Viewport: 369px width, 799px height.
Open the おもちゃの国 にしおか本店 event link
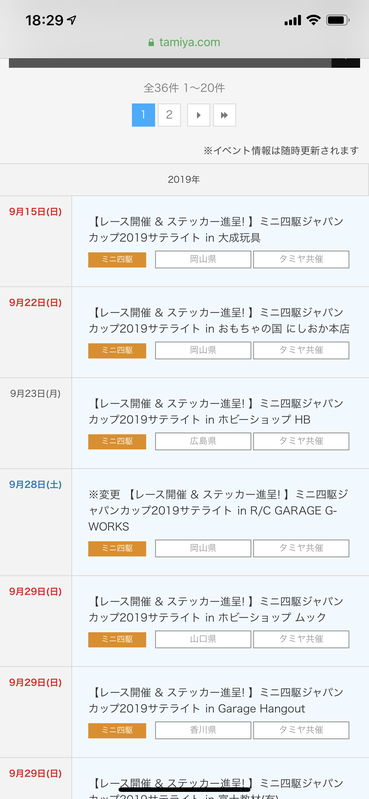219,321
